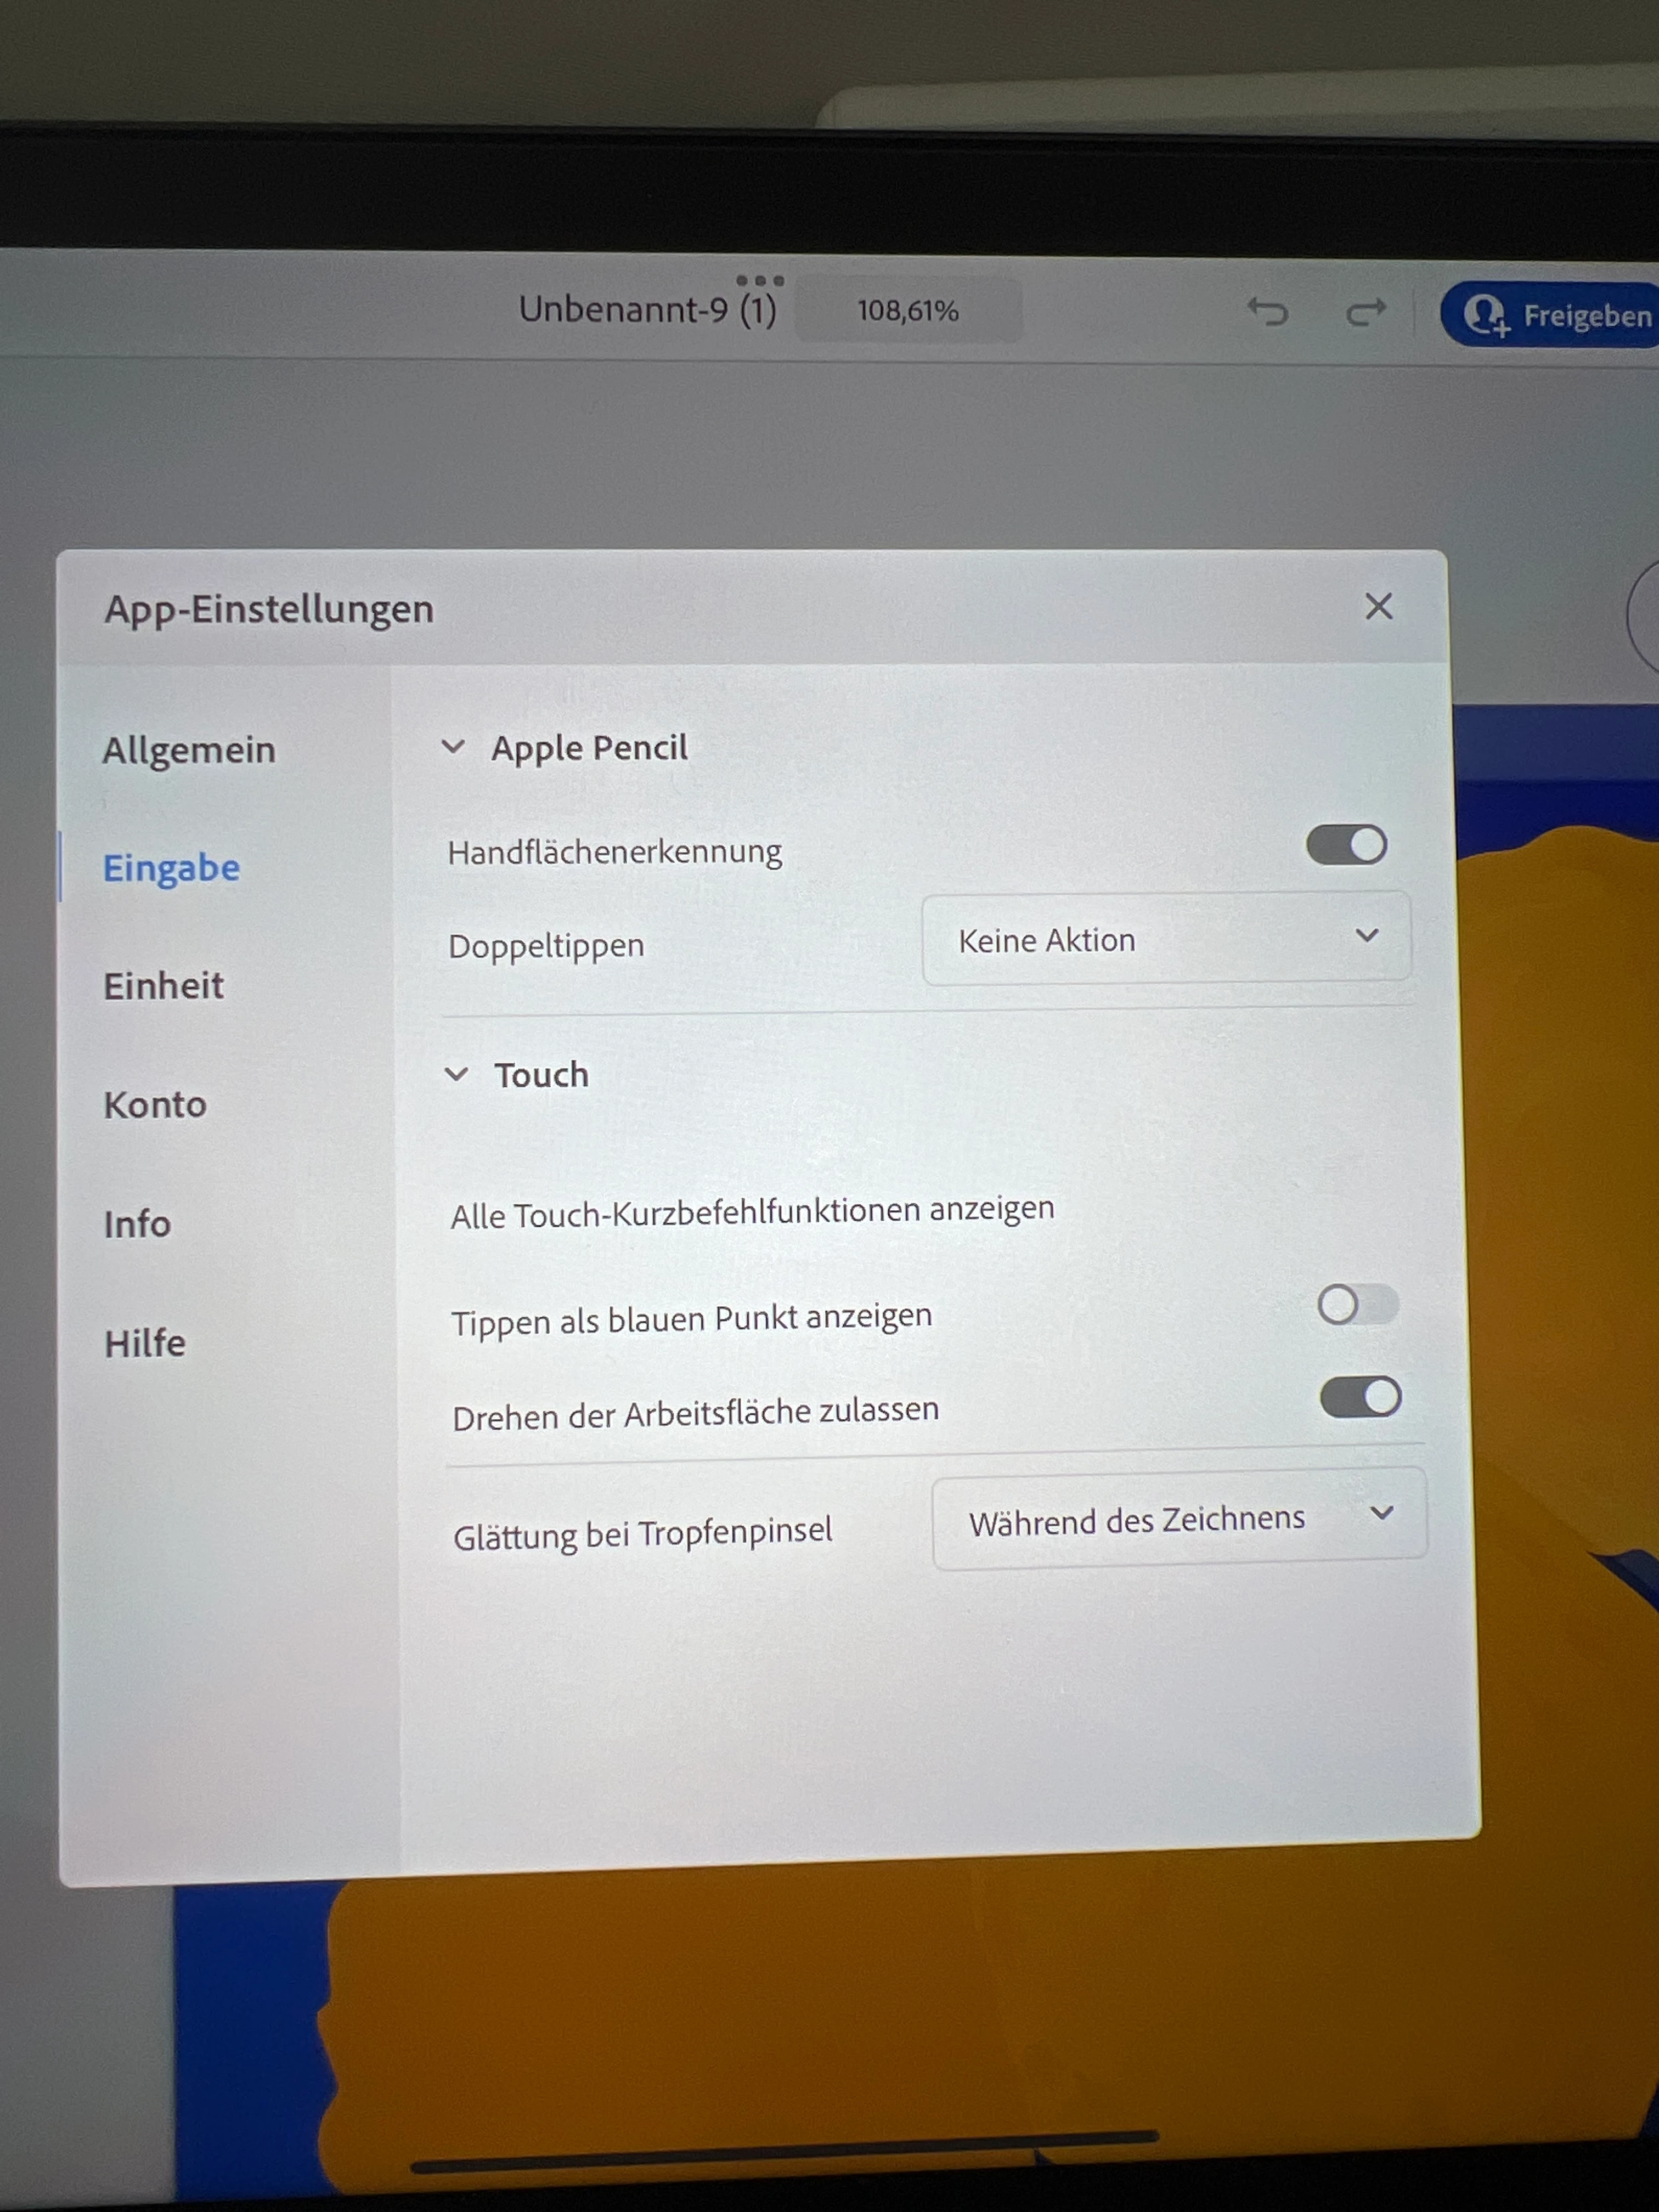
Task: Open the Doppeltippen Keine Aktion dropdown
Action: coord(1165,939)
